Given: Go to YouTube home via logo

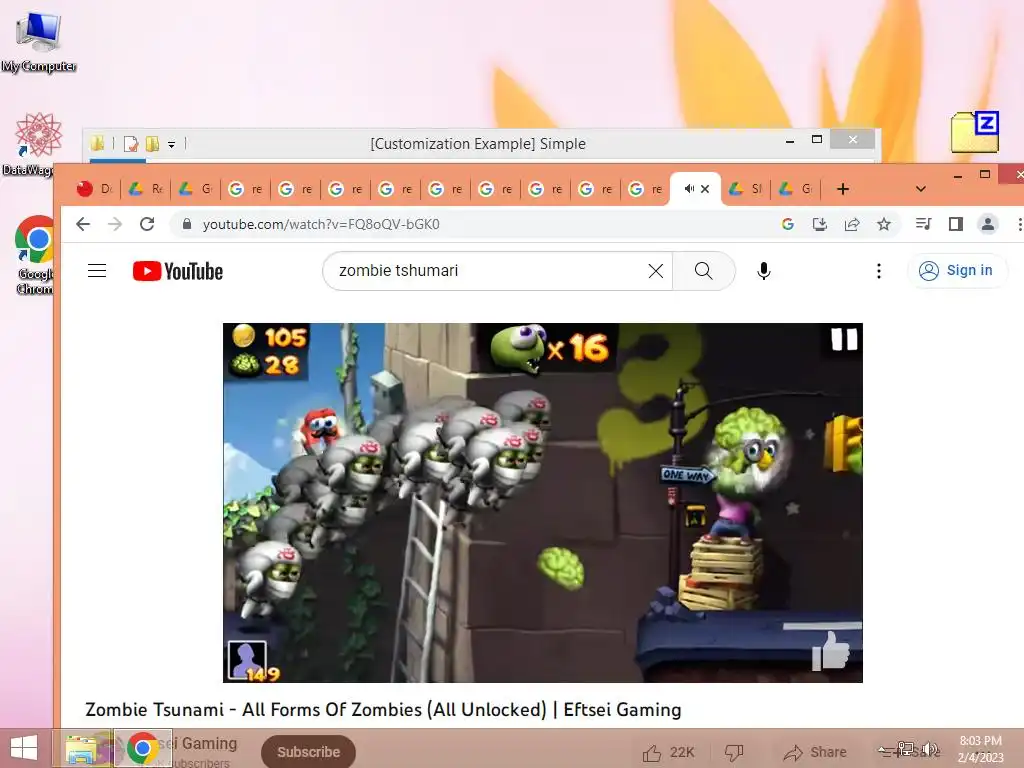Looking at the screenshot, I should (x=178, y=271).
